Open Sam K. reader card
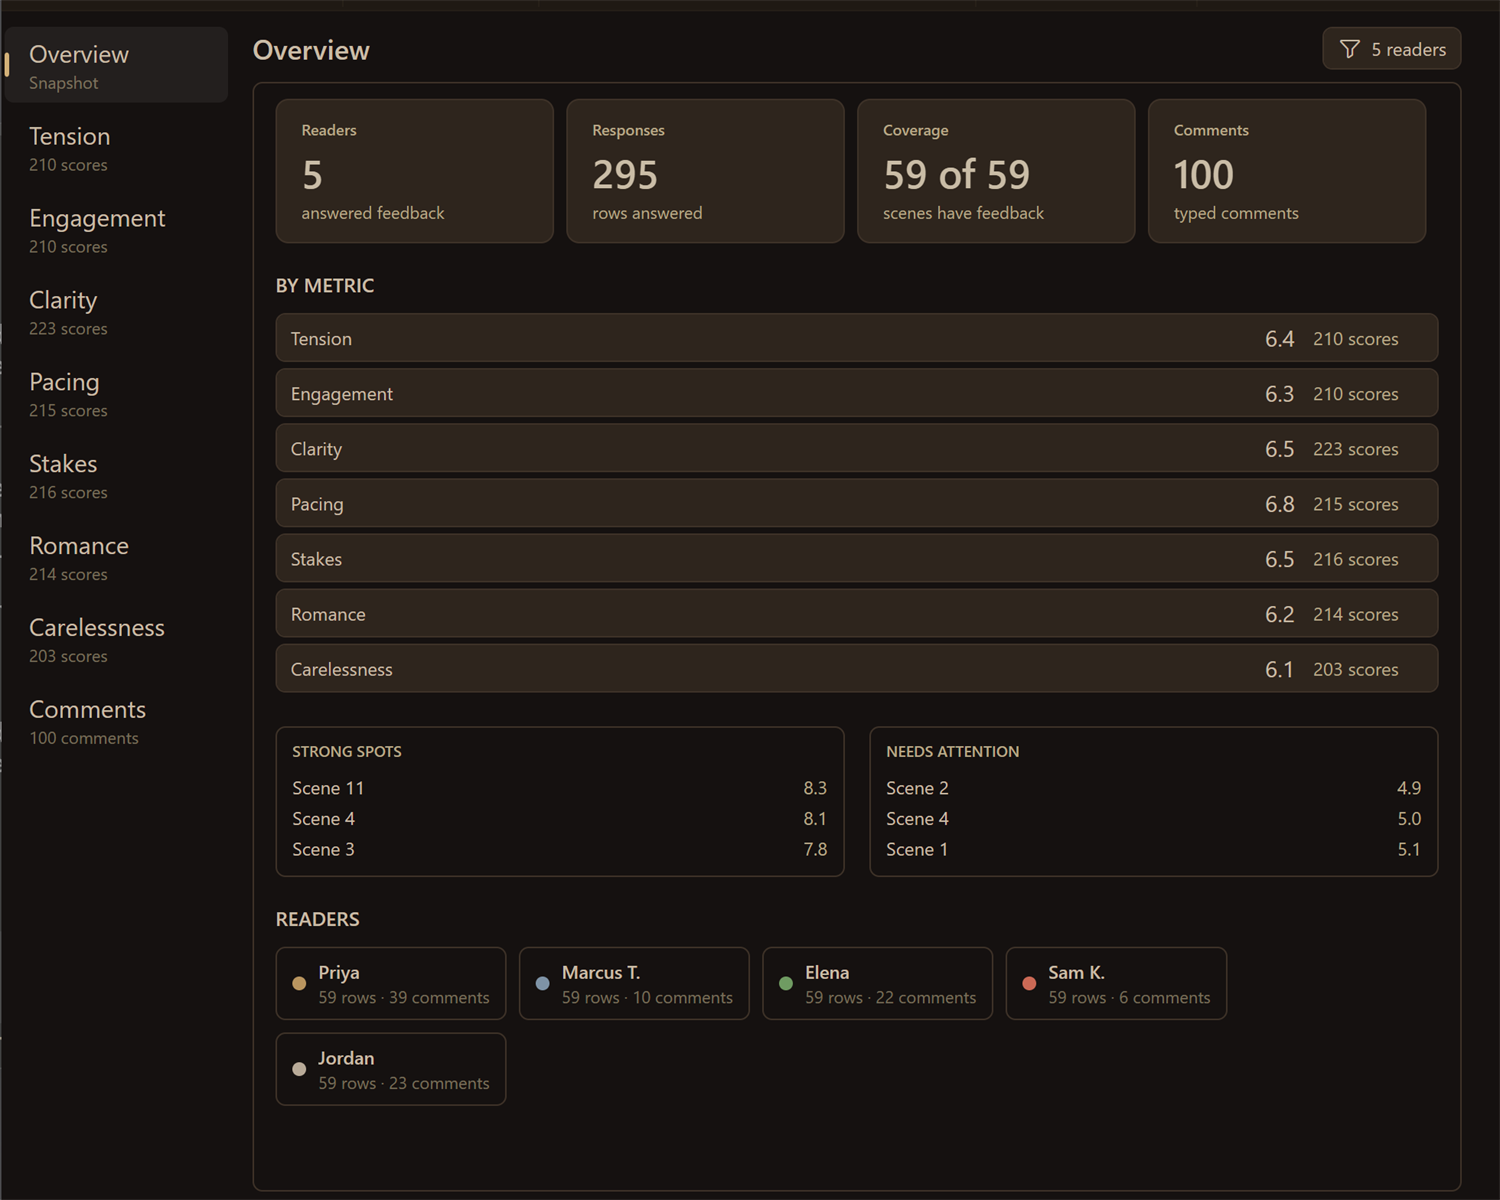Screen dimensions: 1500x1200 tap(1116, 984)
